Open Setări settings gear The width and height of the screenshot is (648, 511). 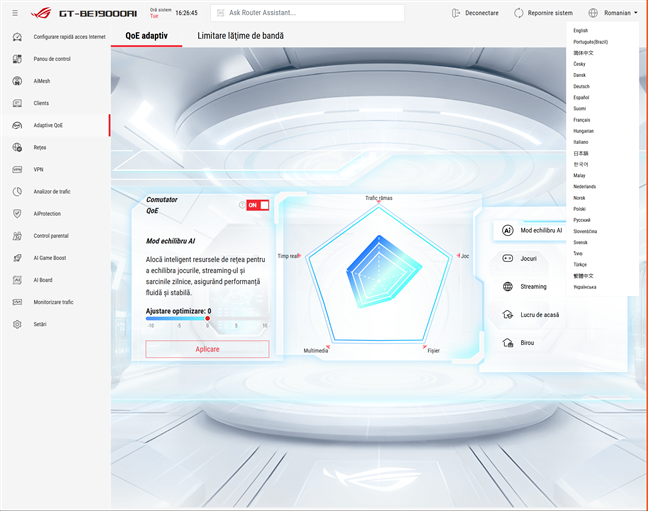click(x=40, y=324)
